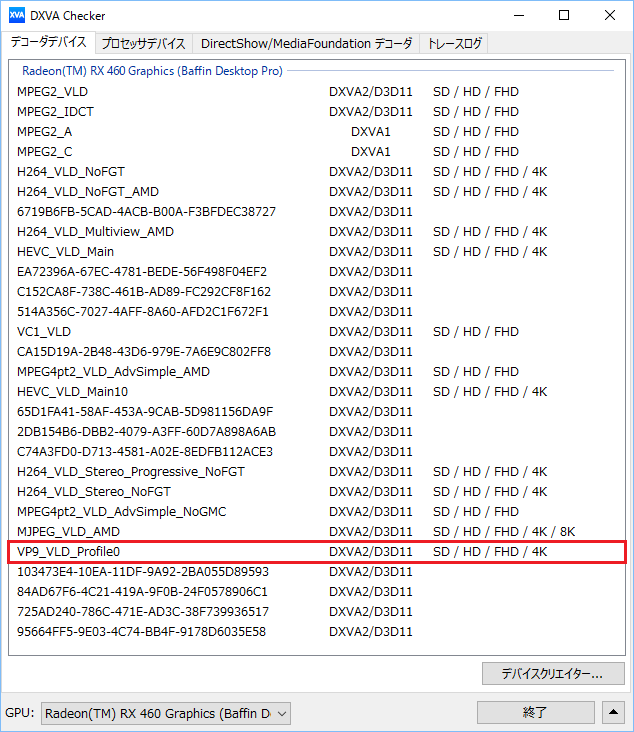Open the トレースログ tab
The width and height of the screenshot is (634, 732).
[454, 44]
